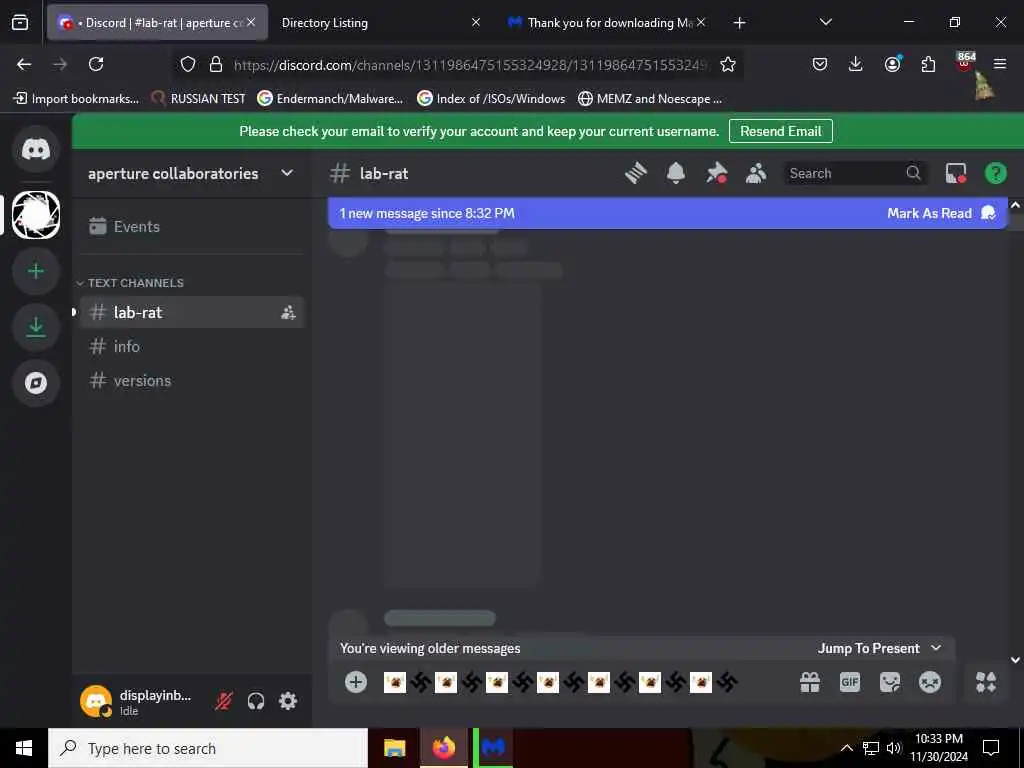This screenshot has width=1024, height=768.
Task: Open the sticker picker
Action: [x=889, y=682]
